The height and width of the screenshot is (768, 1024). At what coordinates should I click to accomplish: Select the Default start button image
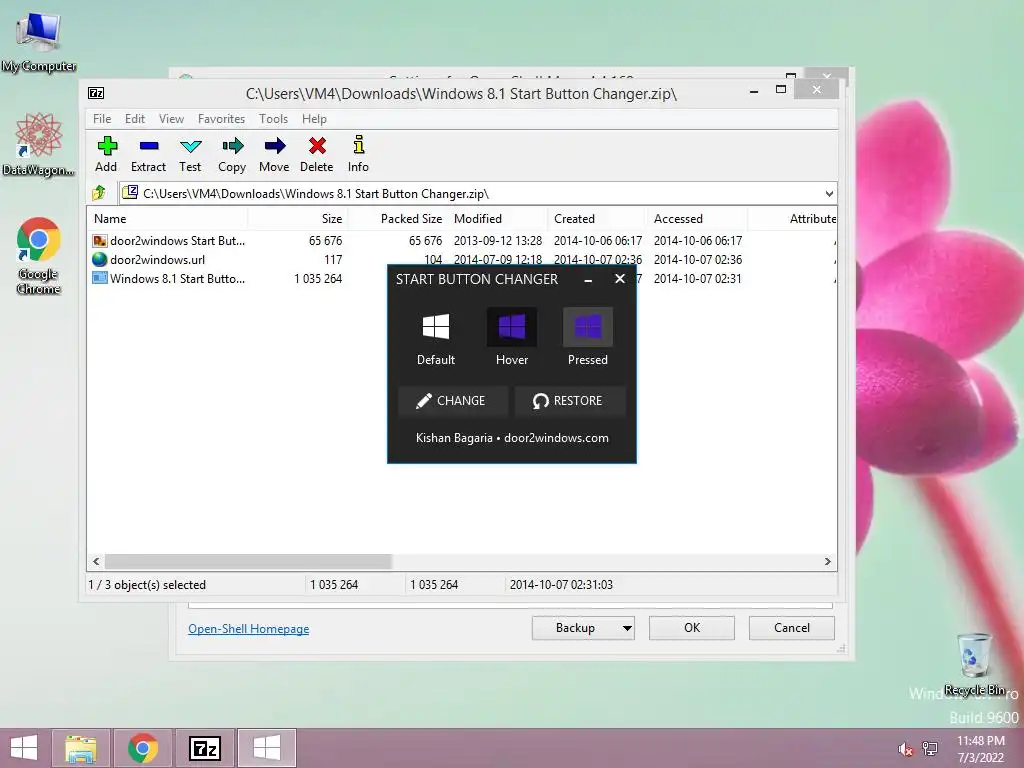point(436,327)
